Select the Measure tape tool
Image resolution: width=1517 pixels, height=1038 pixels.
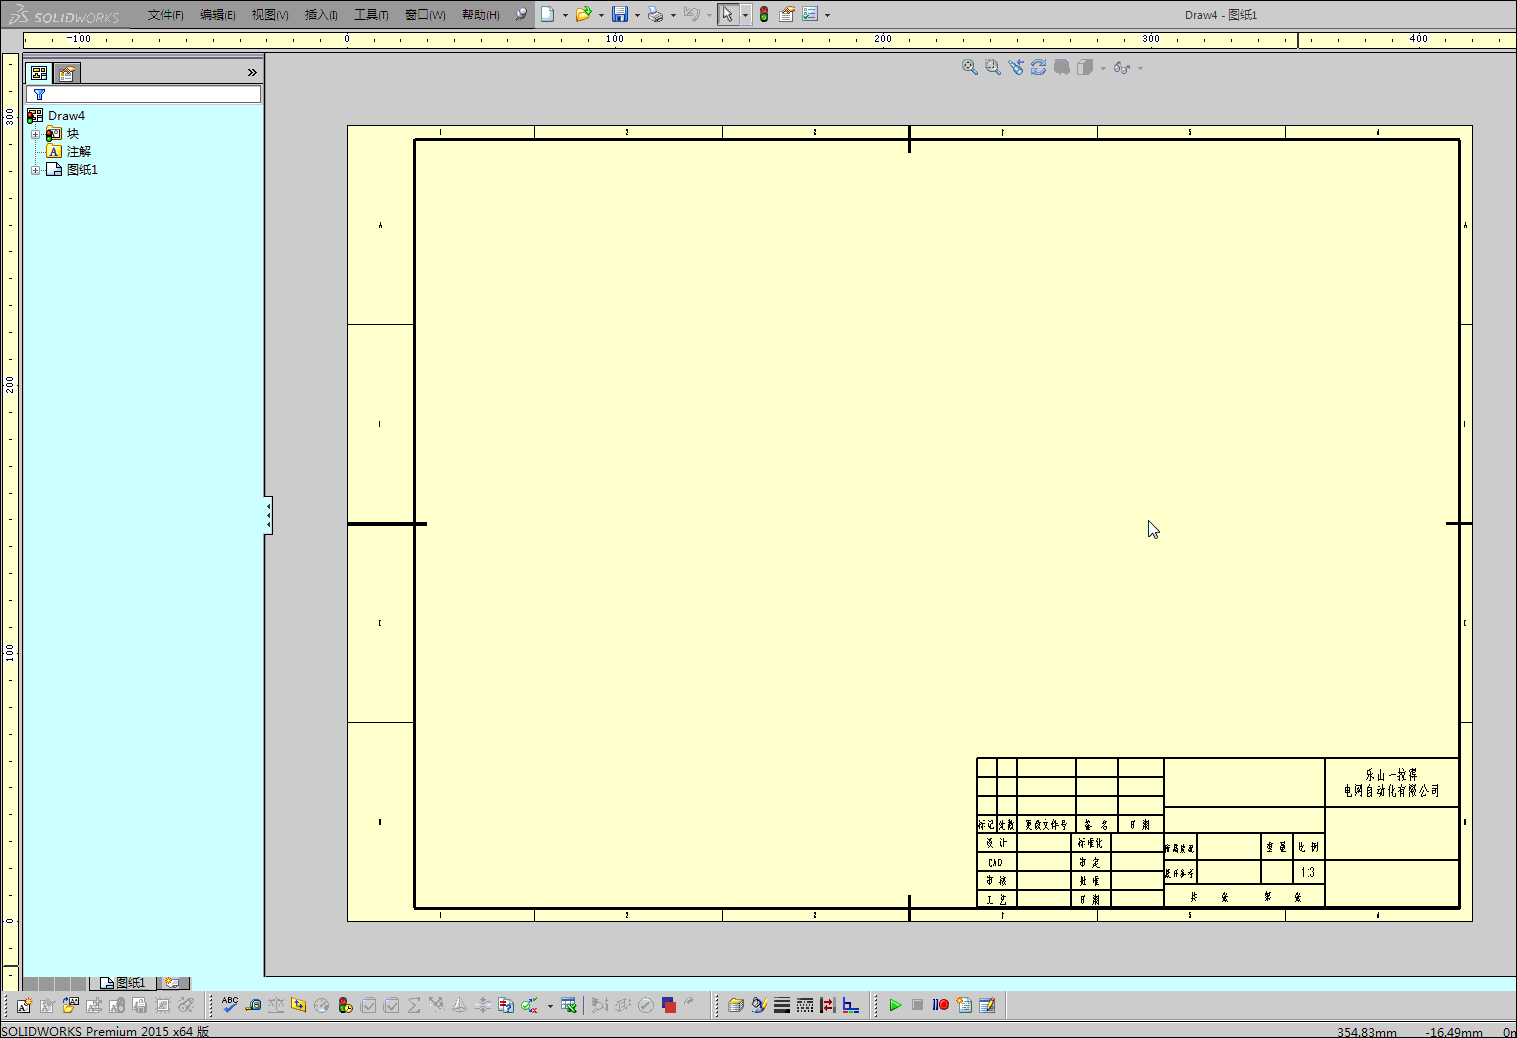click(253, 1005)
